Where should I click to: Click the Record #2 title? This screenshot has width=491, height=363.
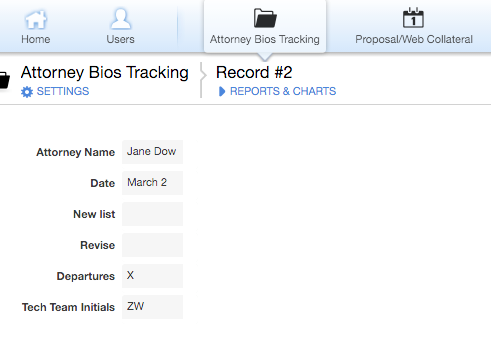[254, 72]
